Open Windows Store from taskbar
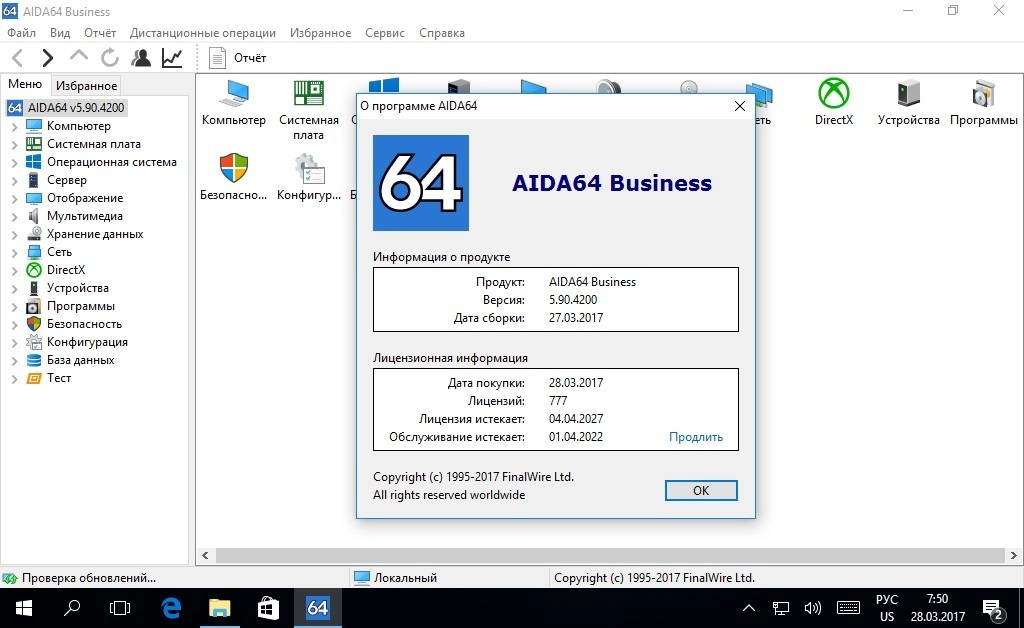The height and width of the screenshot is (628, 1024). pyautogui.click(x=268, y=608)
